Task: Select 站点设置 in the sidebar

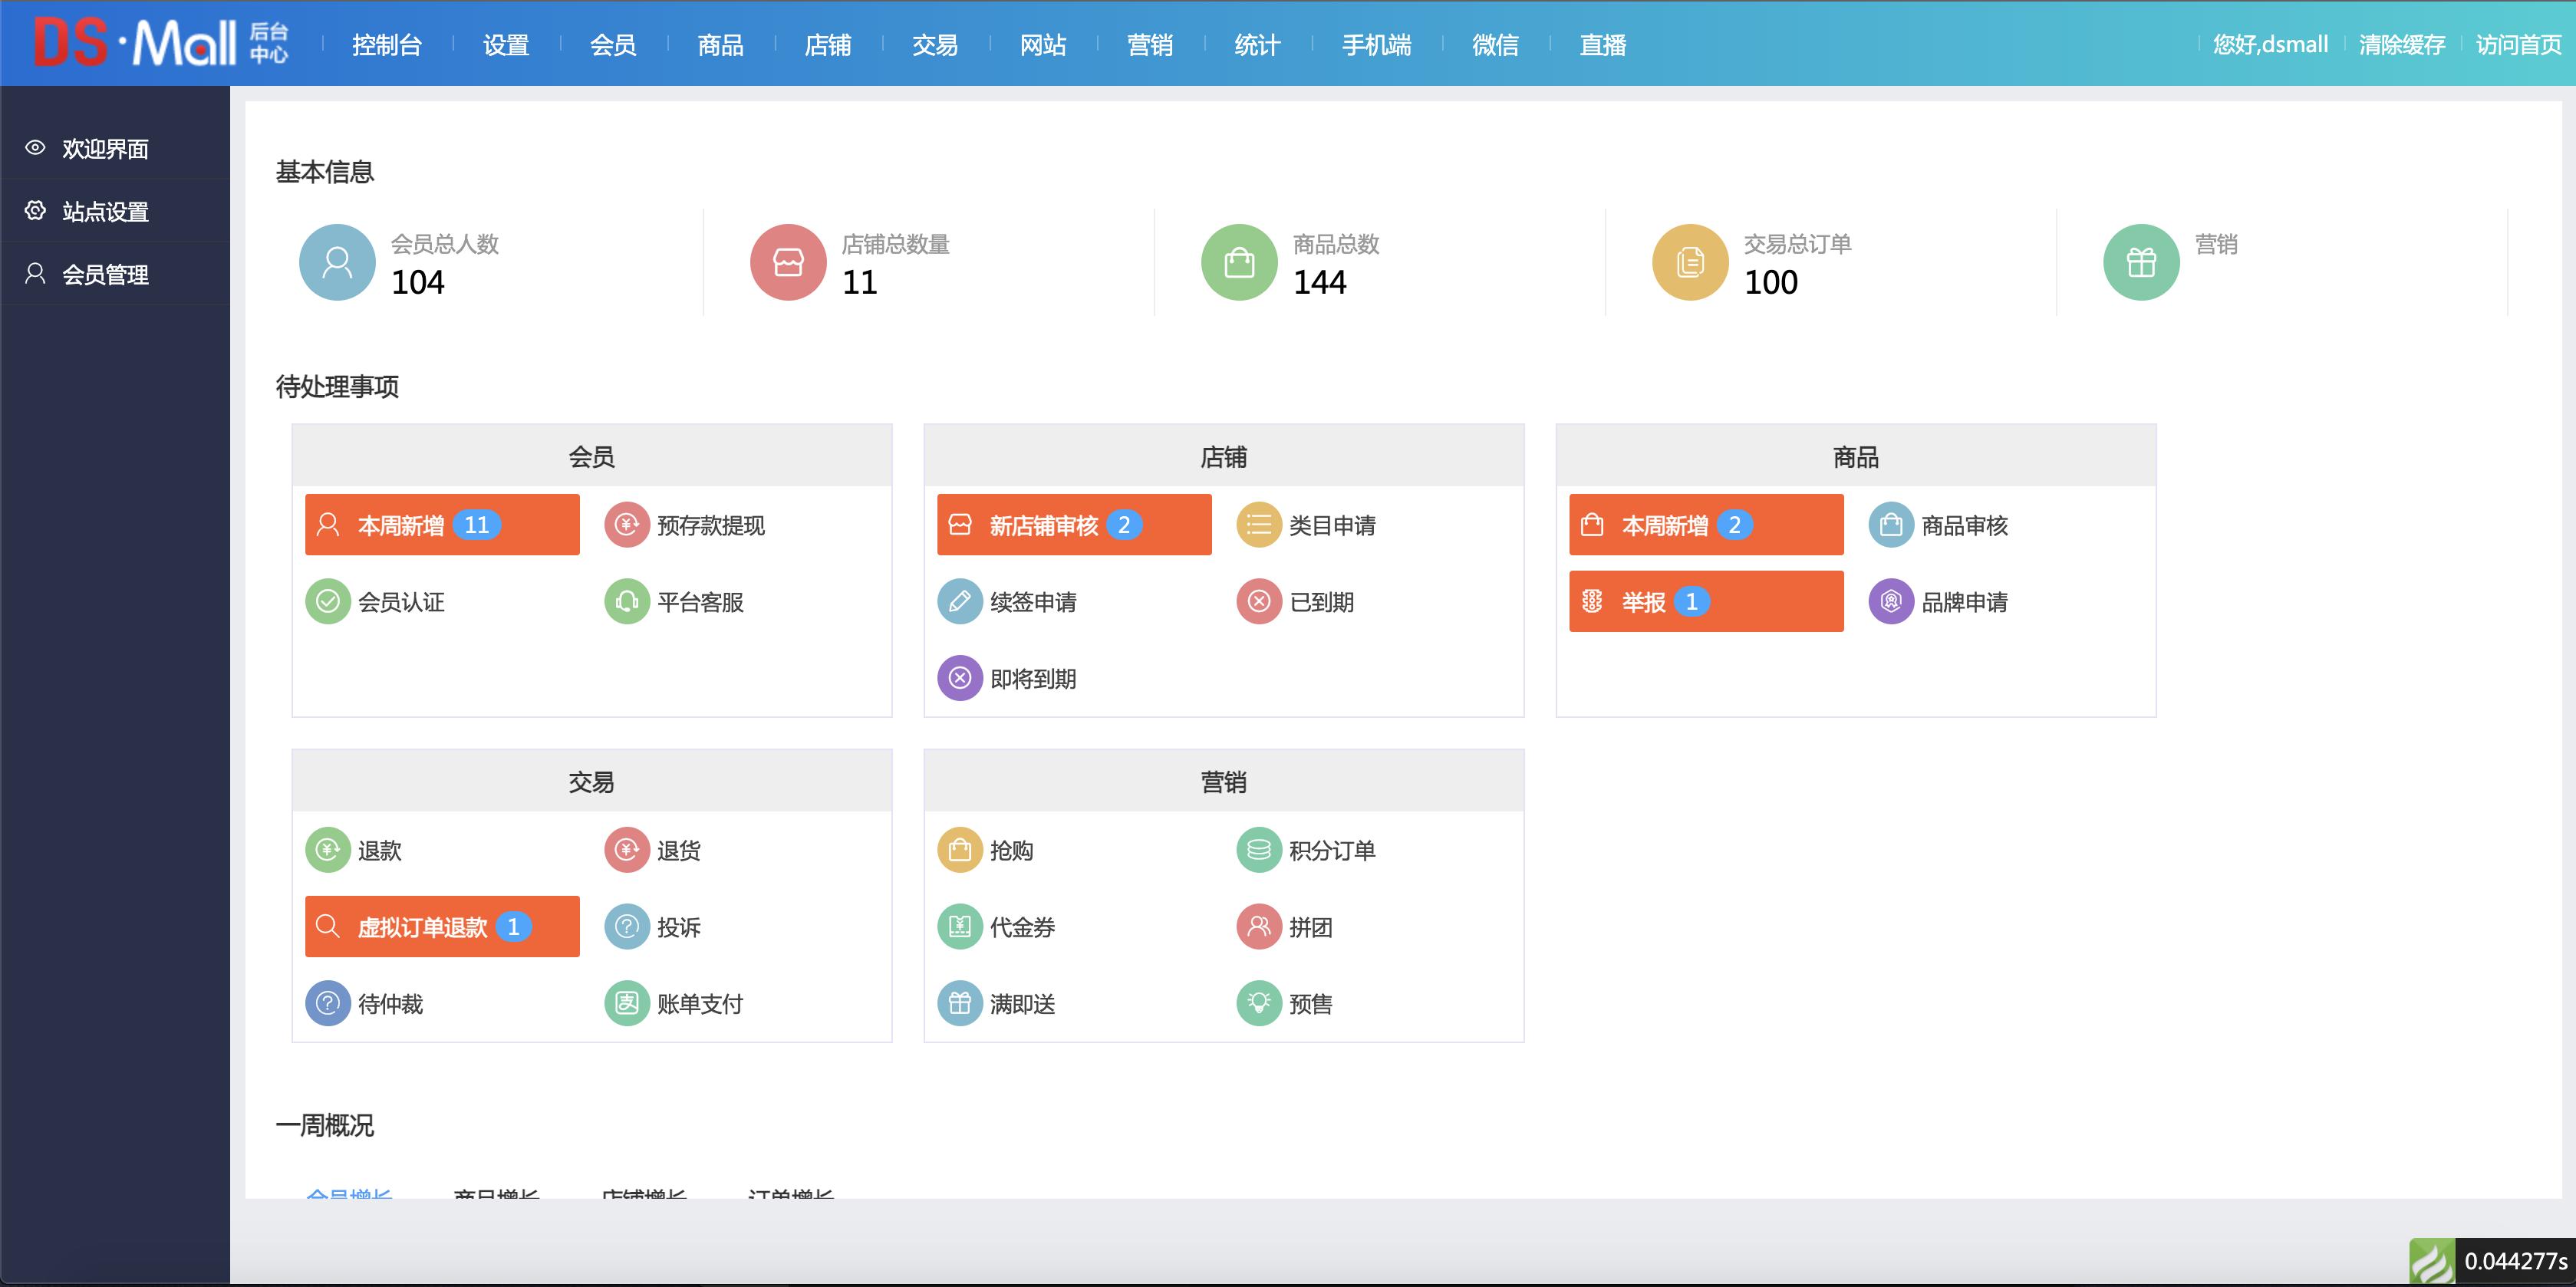Action: (105, 211)
